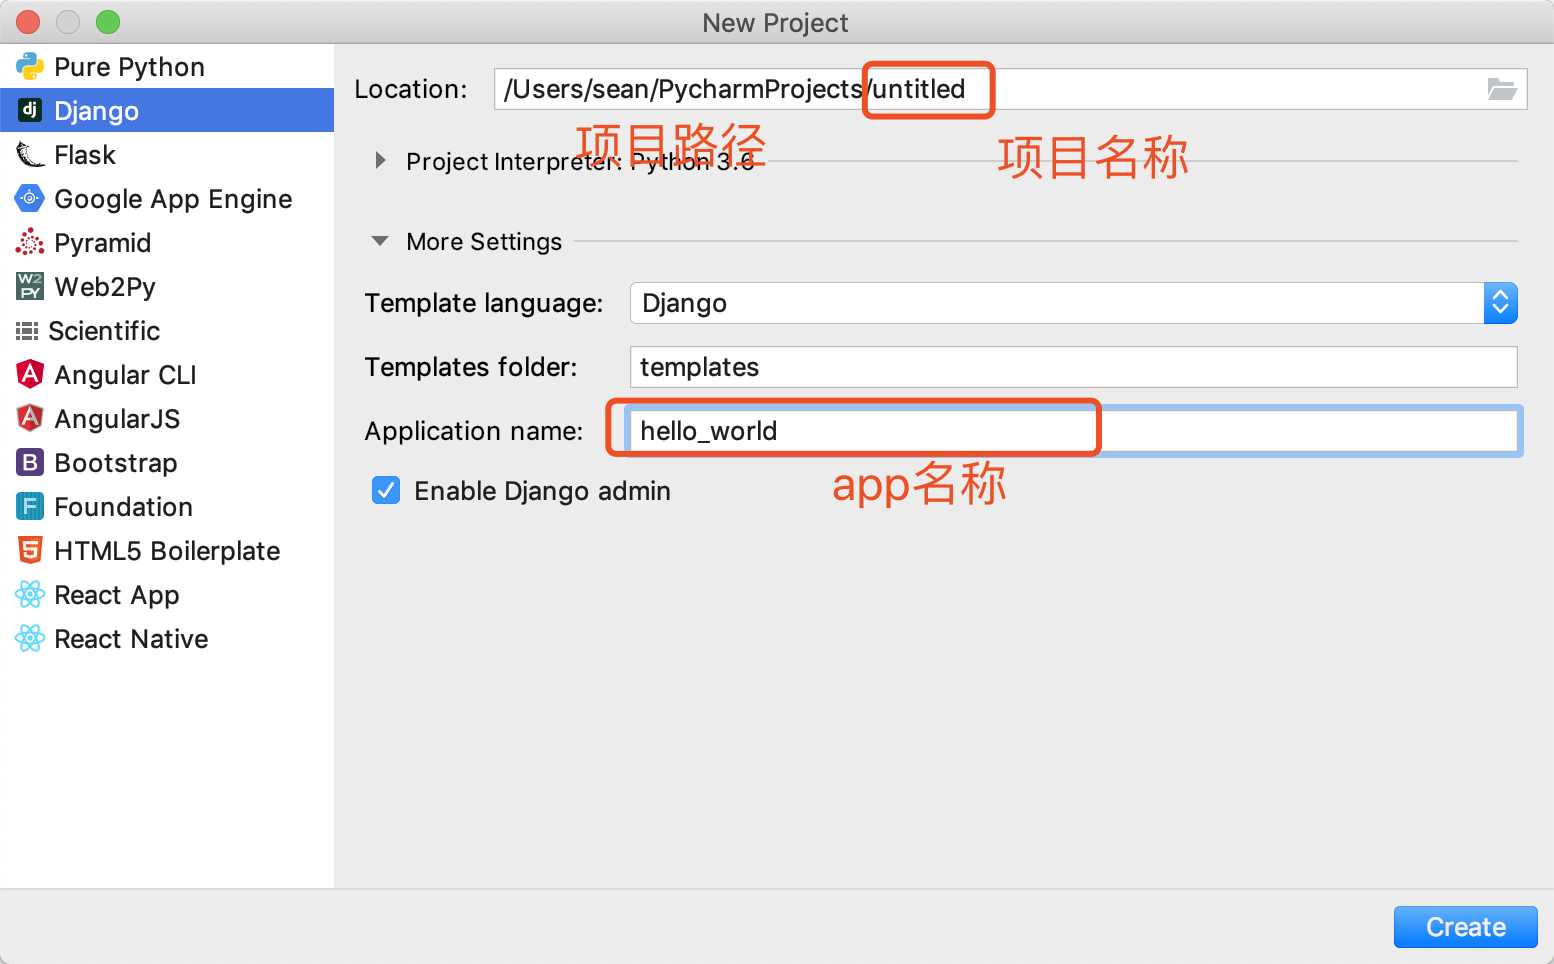Choose Google App Engine project type
The height and width of the screenshot is (964, 1554).
(x=167, y=198)
